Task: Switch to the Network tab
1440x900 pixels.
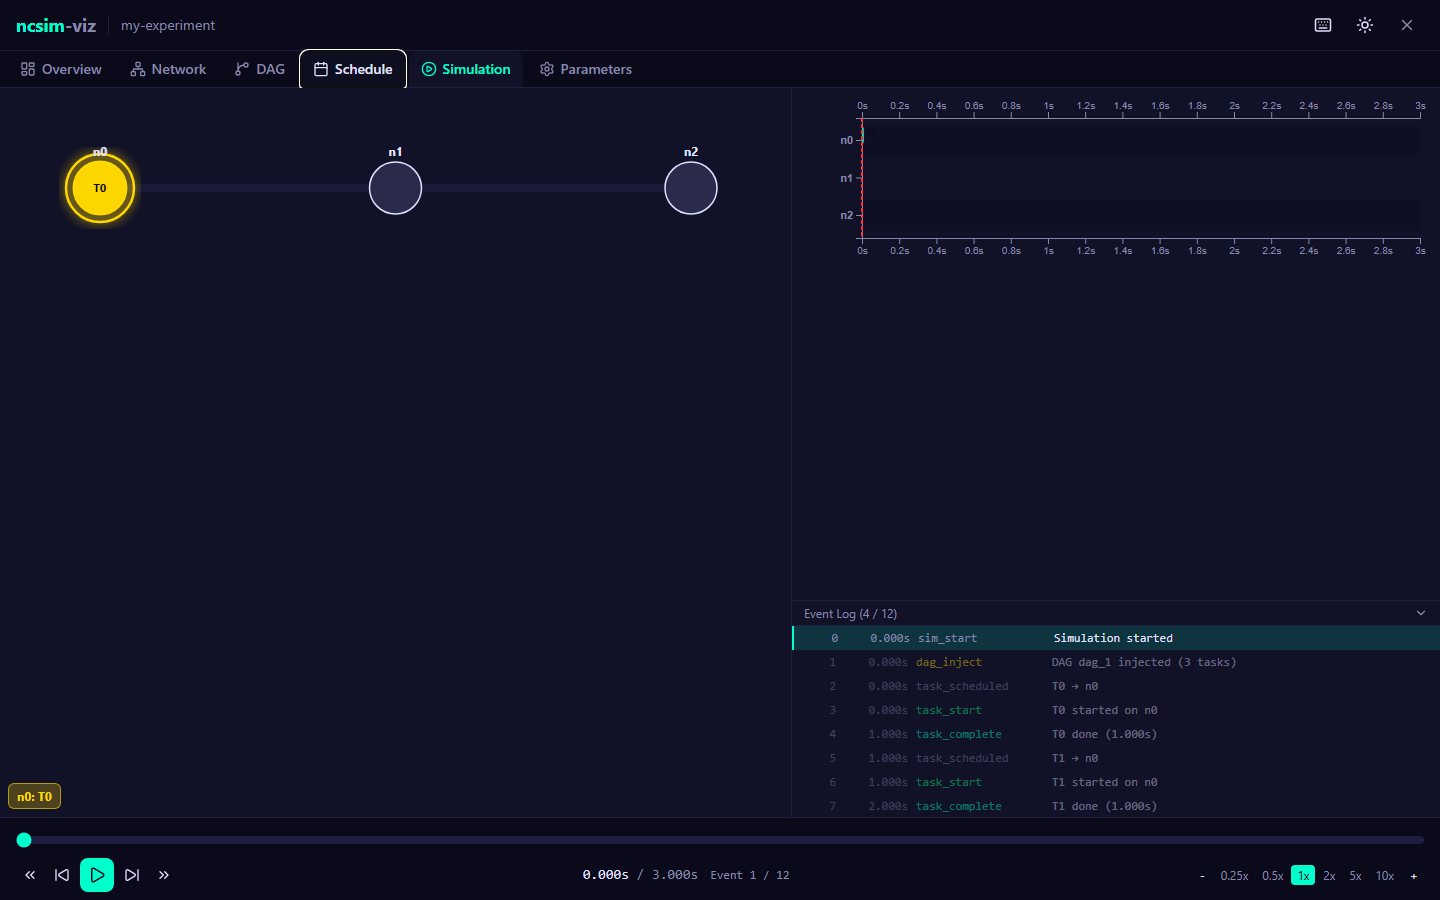Action: [x=168, y=69]
